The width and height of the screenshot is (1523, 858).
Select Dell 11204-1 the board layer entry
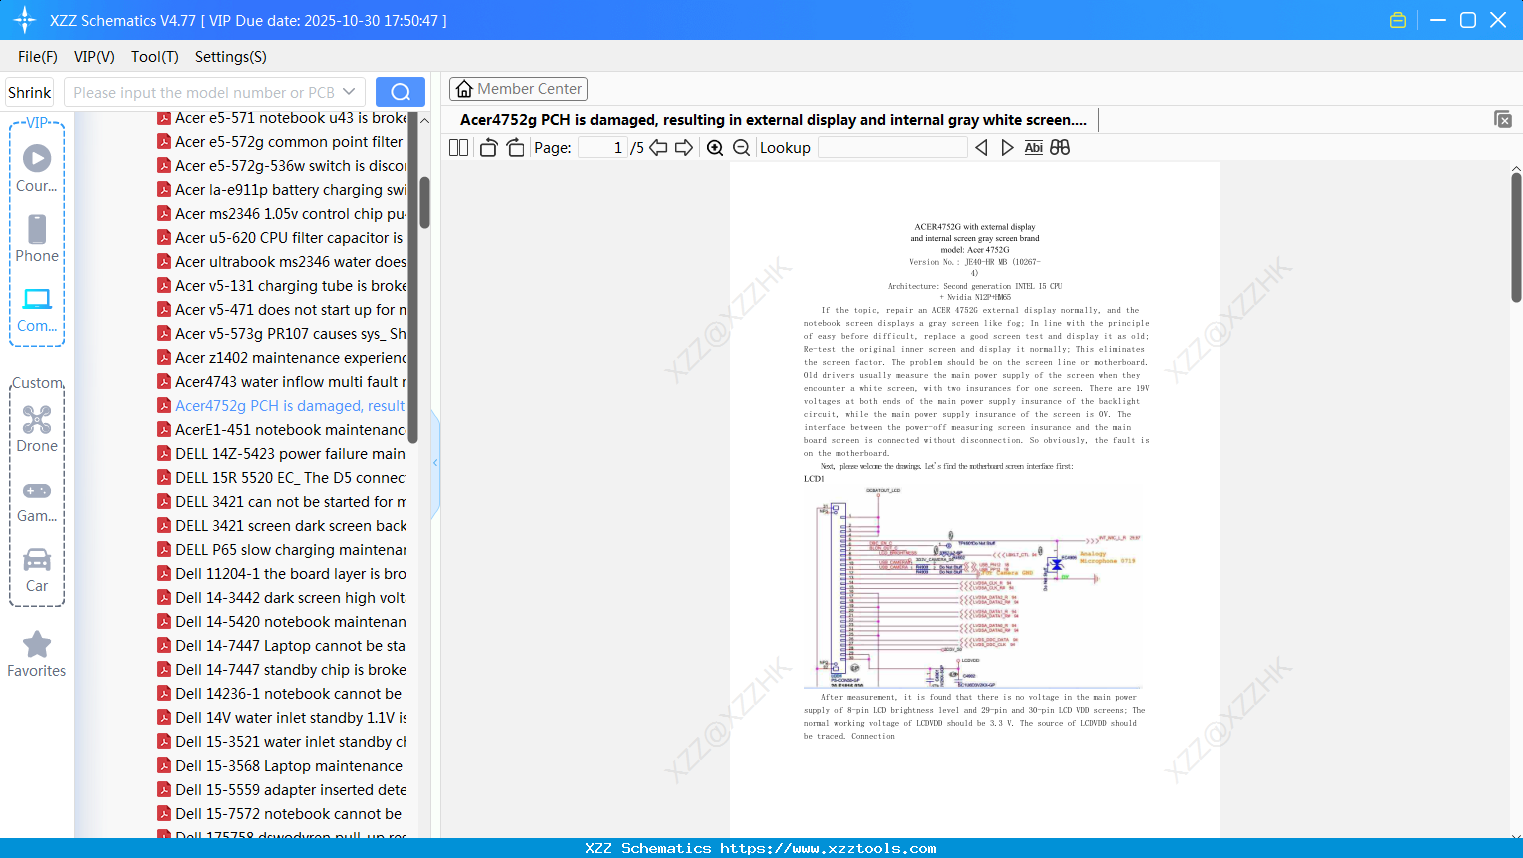coord(290,574)
